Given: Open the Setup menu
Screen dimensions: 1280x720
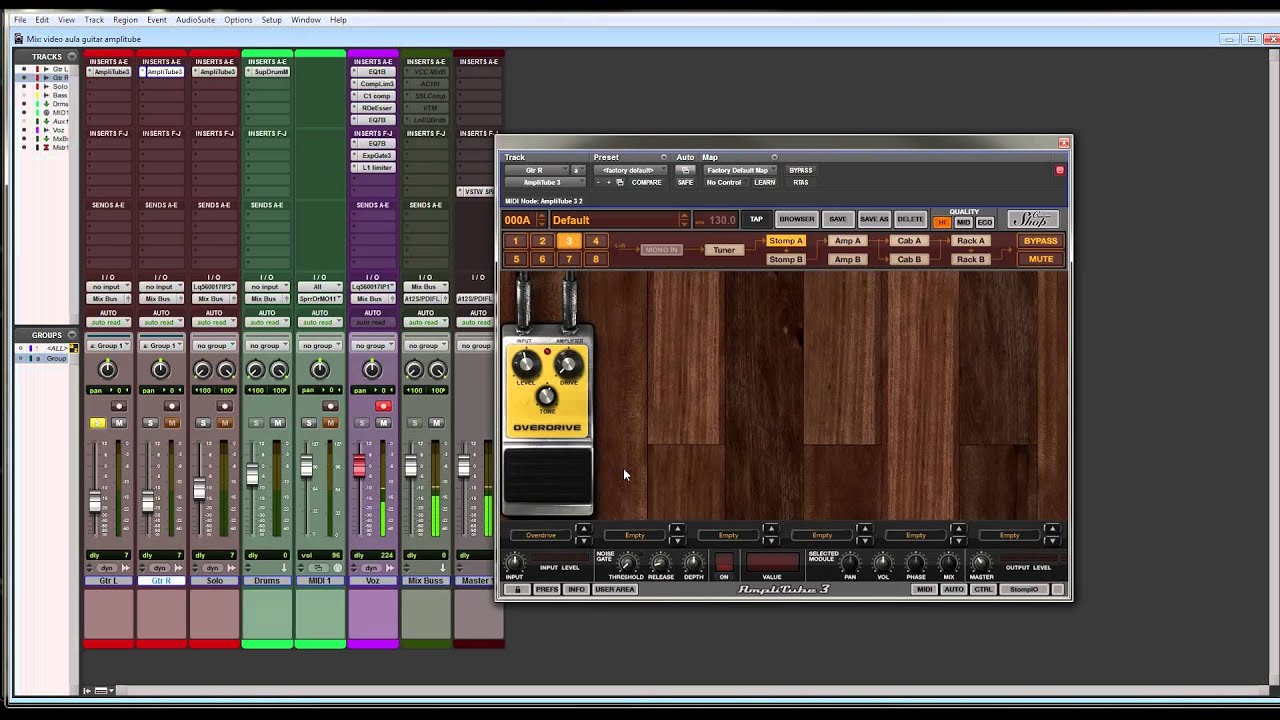Looking at the screenshot, I should [x=271, y=20].
